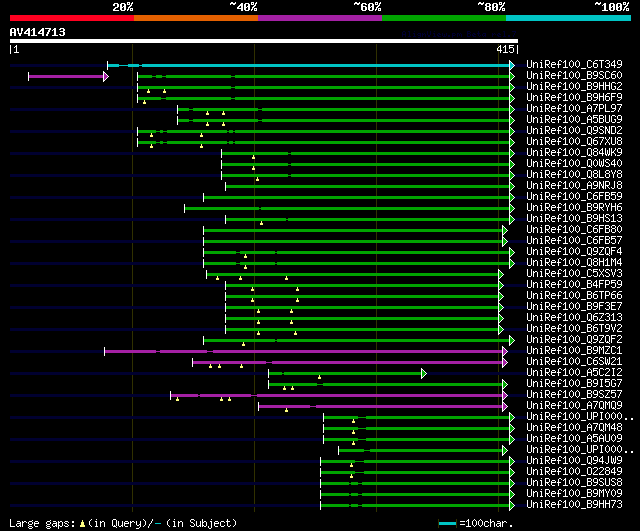The width and height of the screenshot is (640, 531).
Task: Select the query name AV414713
Action: (38, 32)
